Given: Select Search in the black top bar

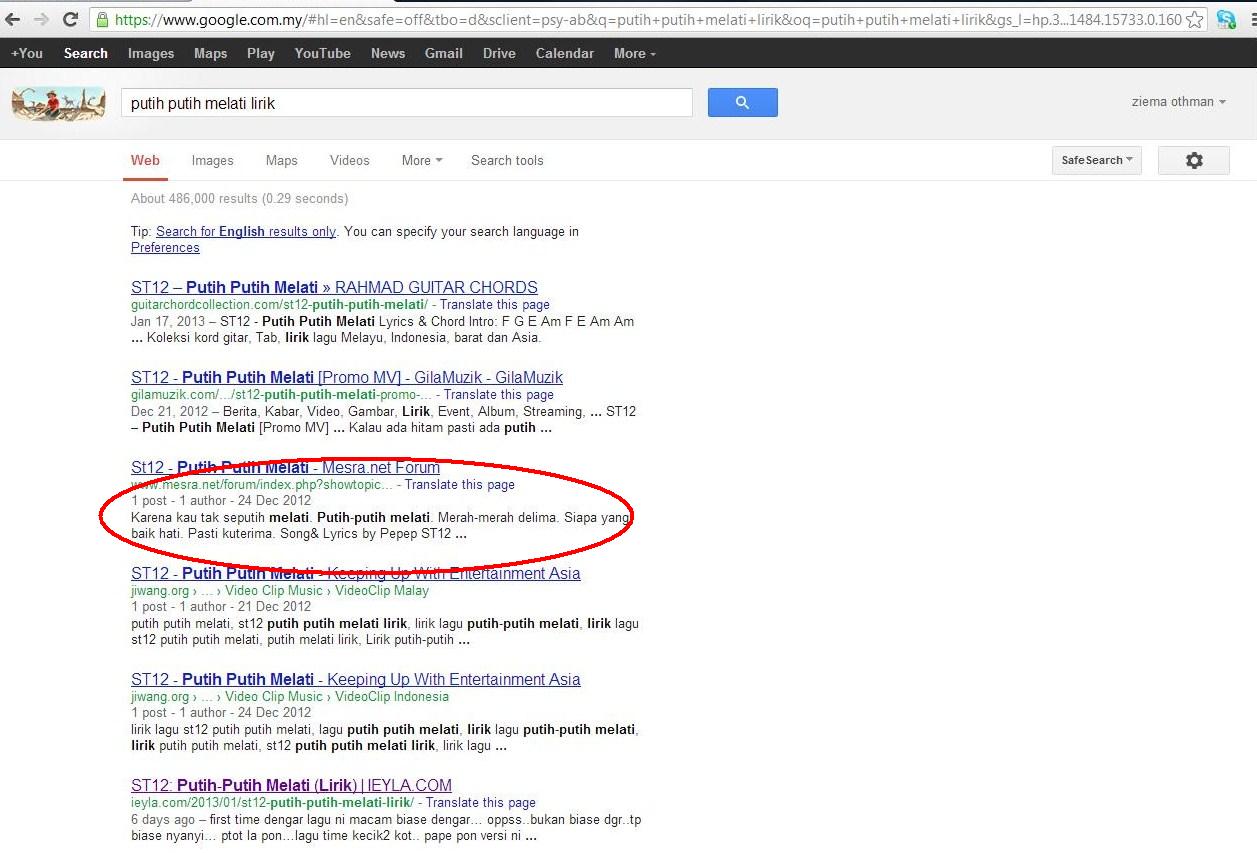Looking at the screenshot, I should click(85, 53).
